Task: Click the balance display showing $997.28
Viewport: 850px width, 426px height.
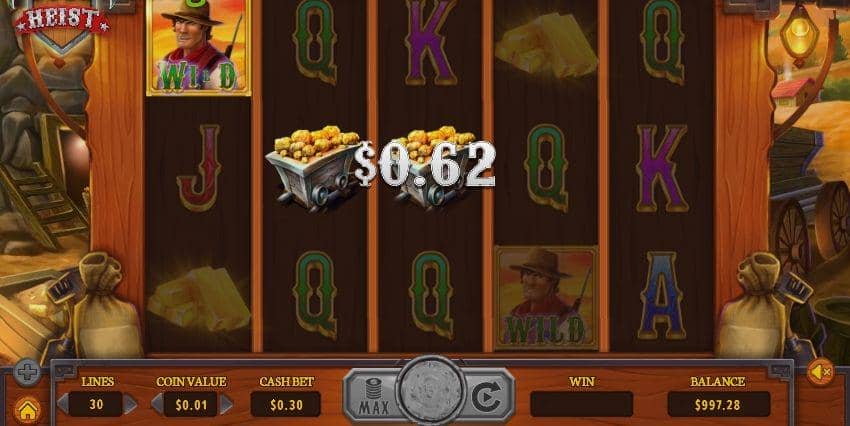Action: (x=718, y=404)
